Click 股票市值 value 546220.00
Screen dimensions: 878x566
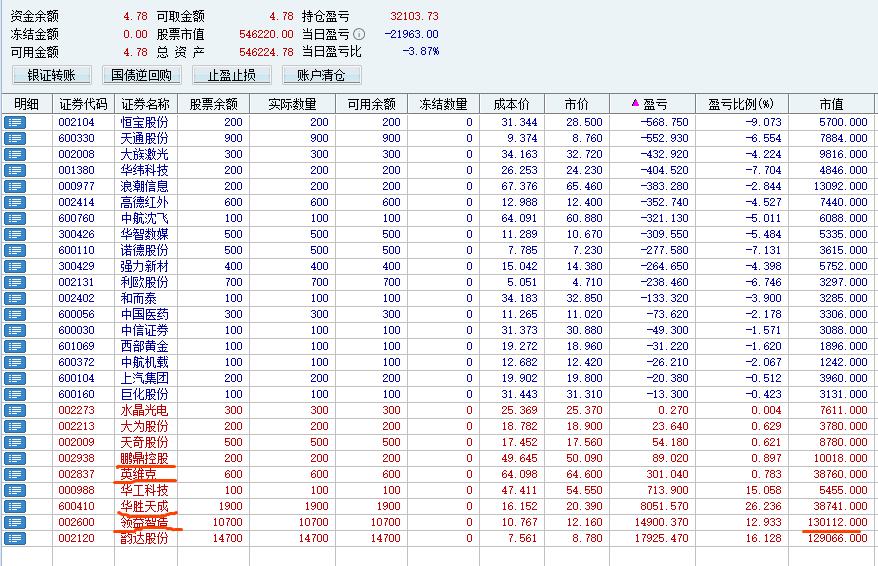click(267, 34)
